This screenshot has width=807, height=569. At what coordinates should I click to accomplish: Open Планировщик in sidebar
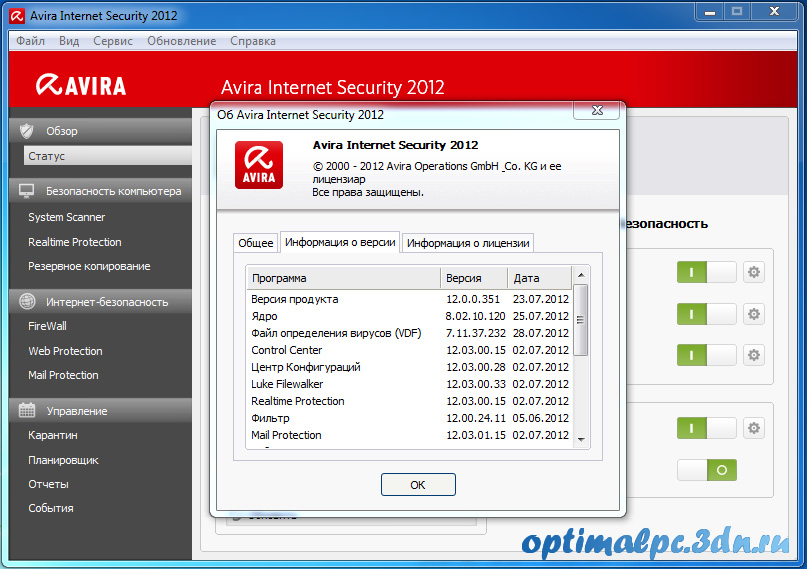[x=63, y=460]
